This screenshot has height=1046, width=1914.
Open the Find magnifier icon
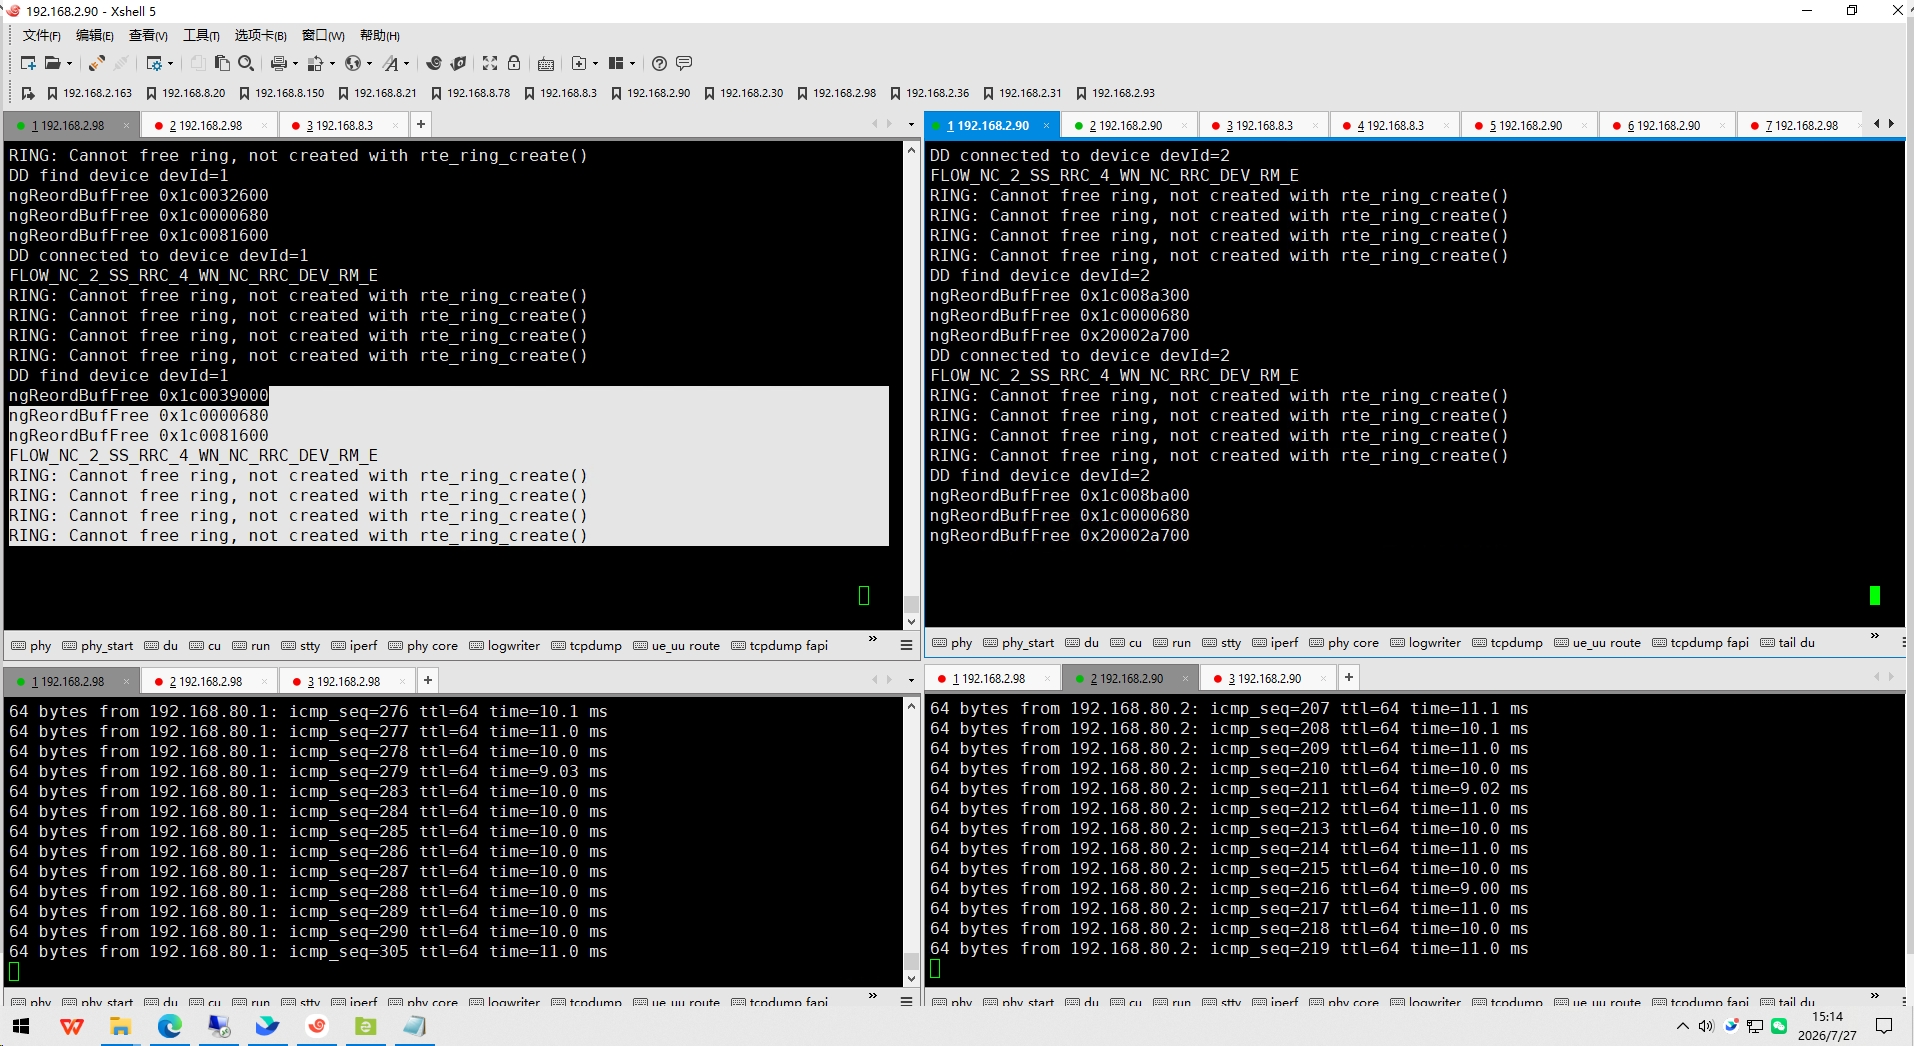point(246,63)
